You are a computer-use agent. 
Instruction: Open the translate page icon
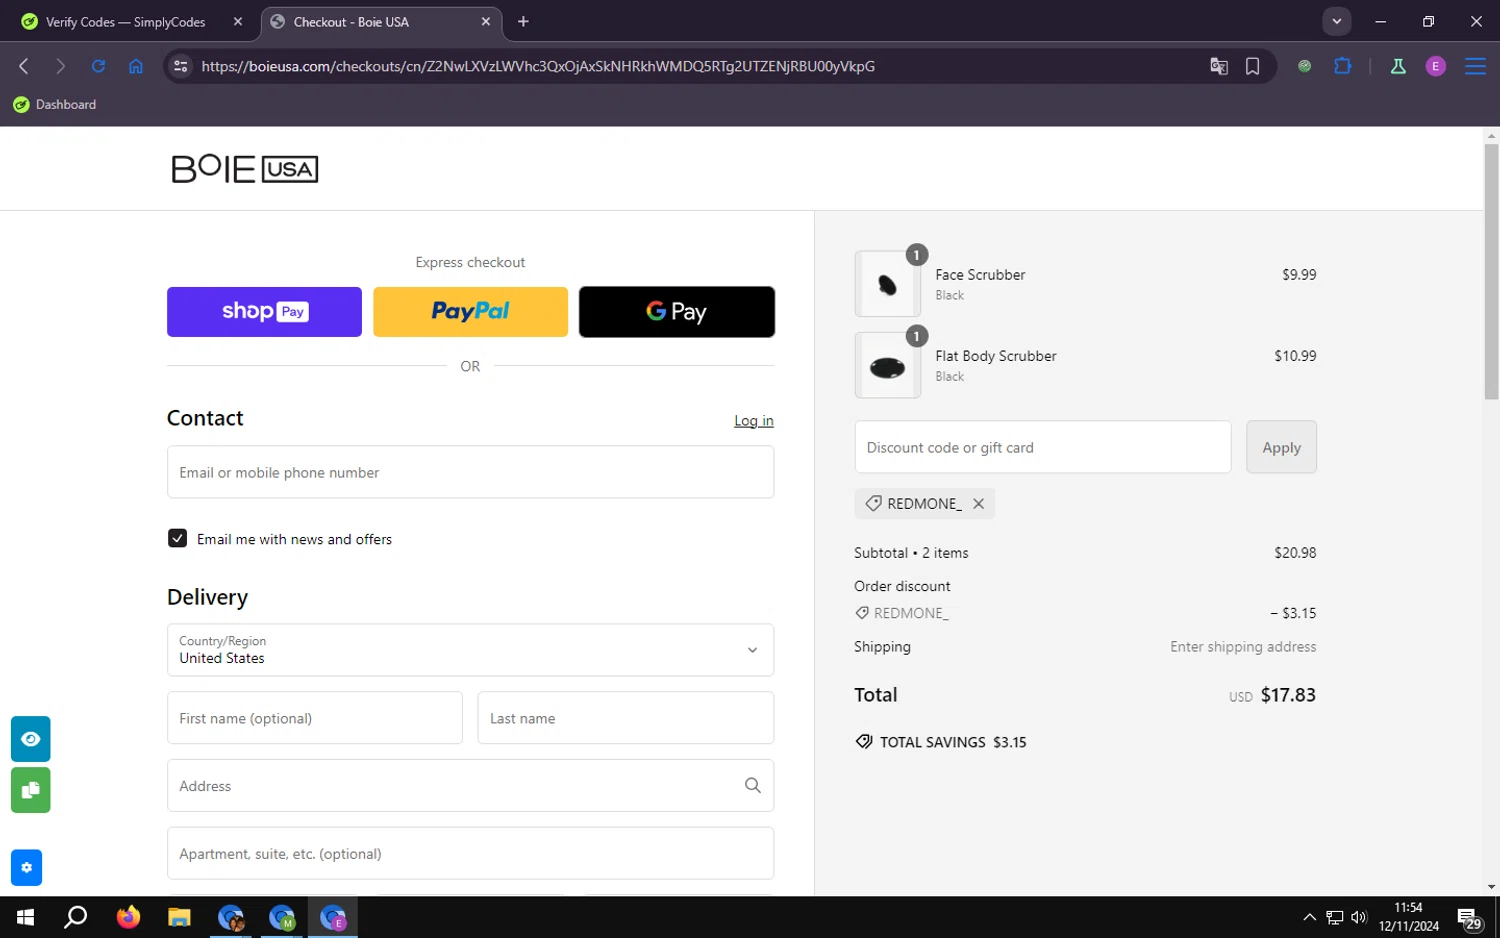coord(1218,66)
